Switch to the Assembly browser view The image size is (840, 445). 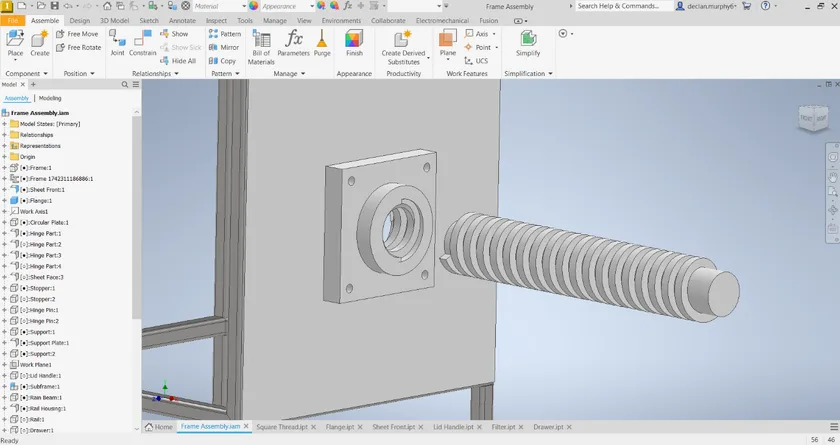pos(17,98)
